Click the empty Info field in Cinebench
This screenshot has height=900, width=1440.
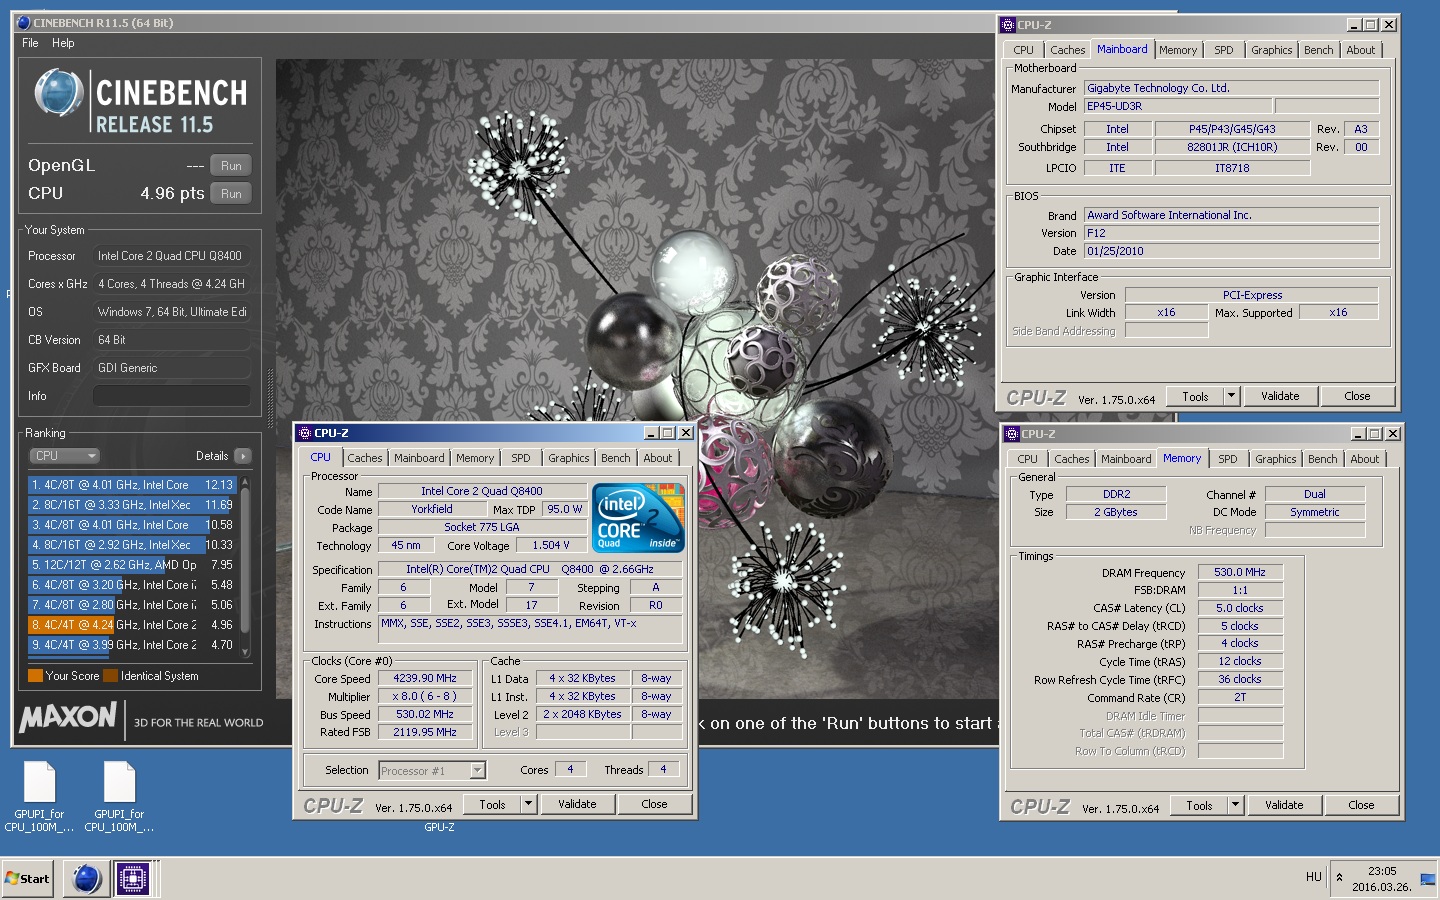171,396
